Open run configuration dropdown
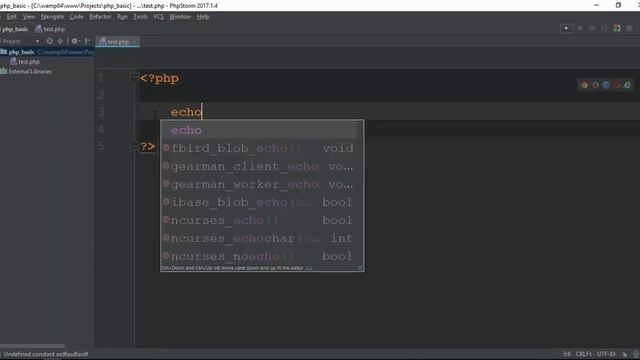The width and height of the screenshot is (640, 360). pyautogui.click(x=566, y=28)
